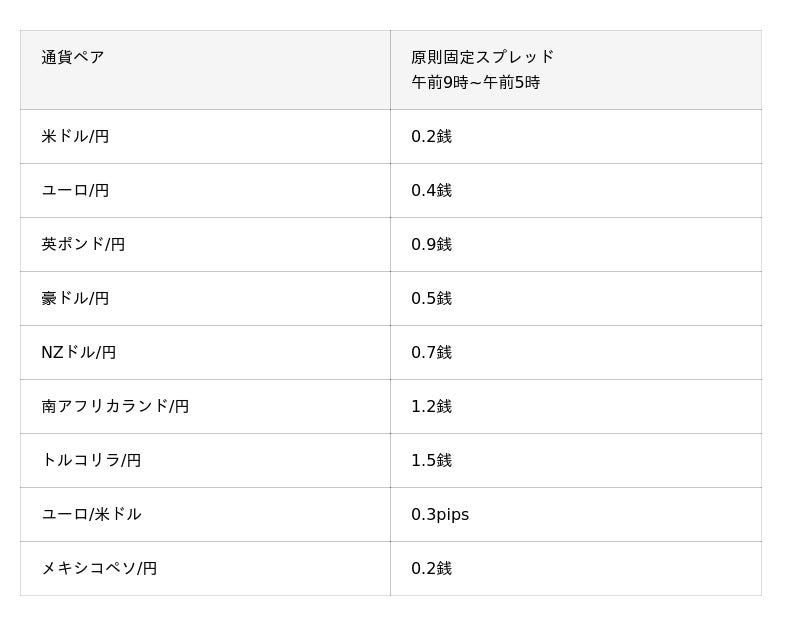Select the NZドル/円 currency pair cell
The width and height of the screenshot is (800, 626).
78,353
